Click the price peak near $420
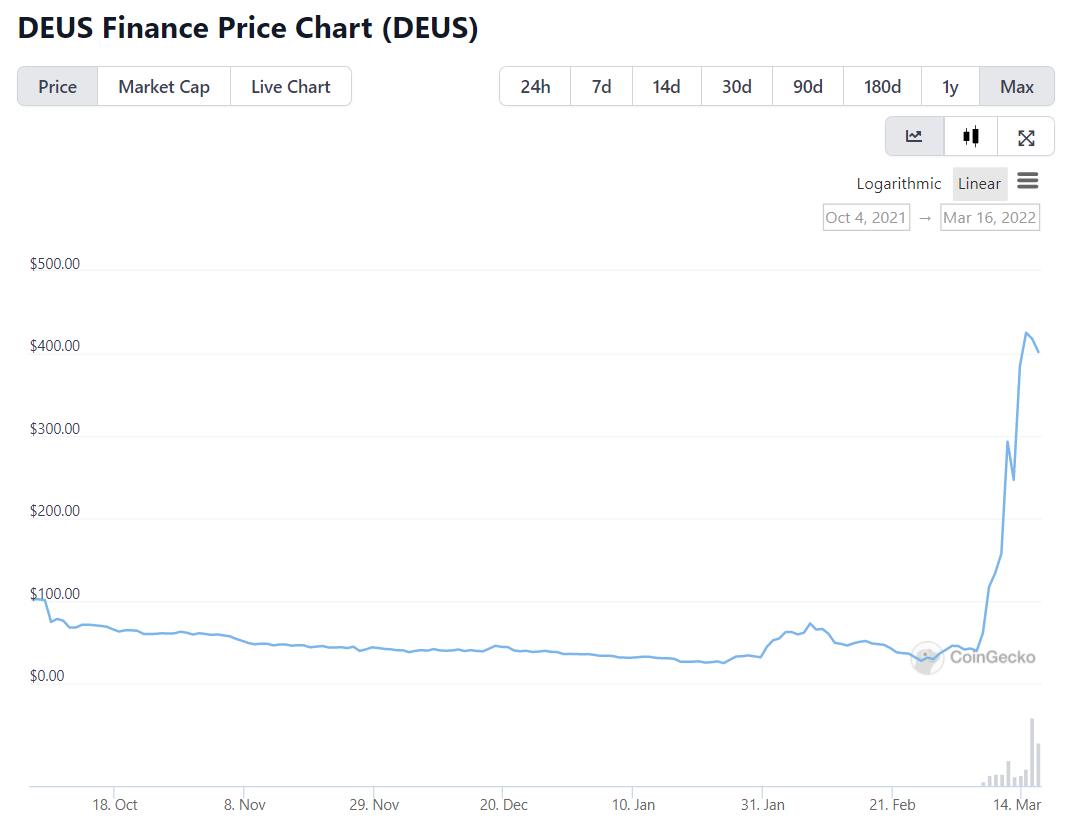Viewport: 1068px width, 833px height. coord(1026,333)
